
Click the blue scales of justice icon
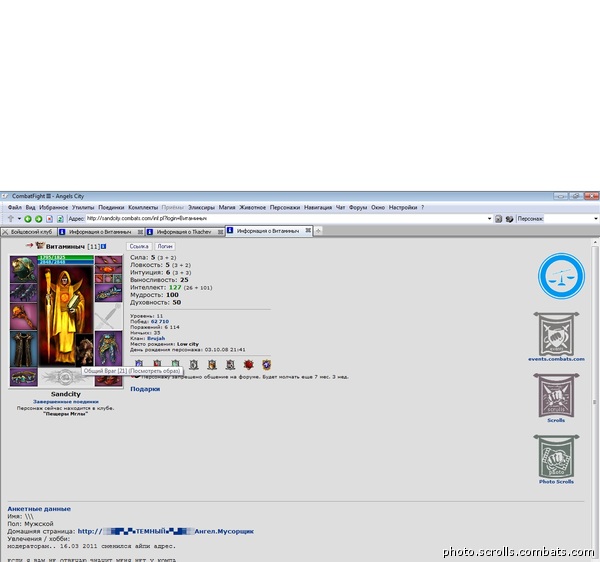(561, 276)
